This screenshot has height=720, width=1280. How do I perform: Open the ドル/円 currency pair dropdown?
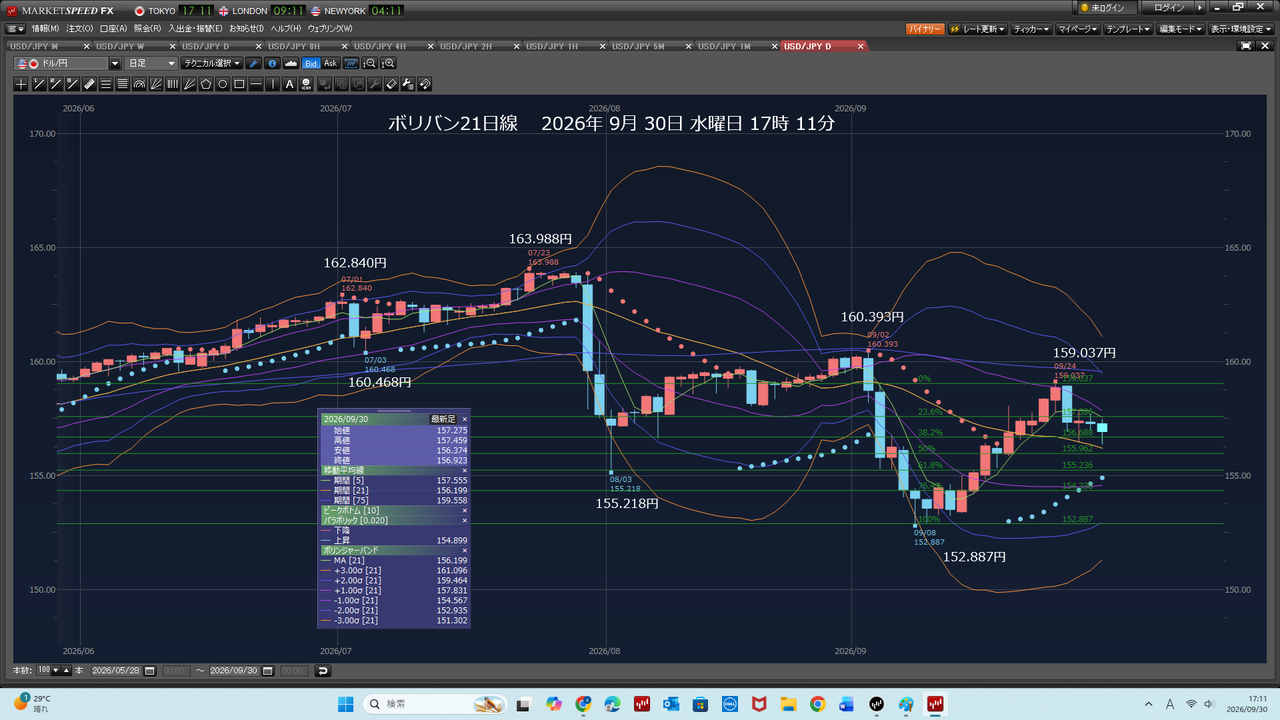pos(115,63)
